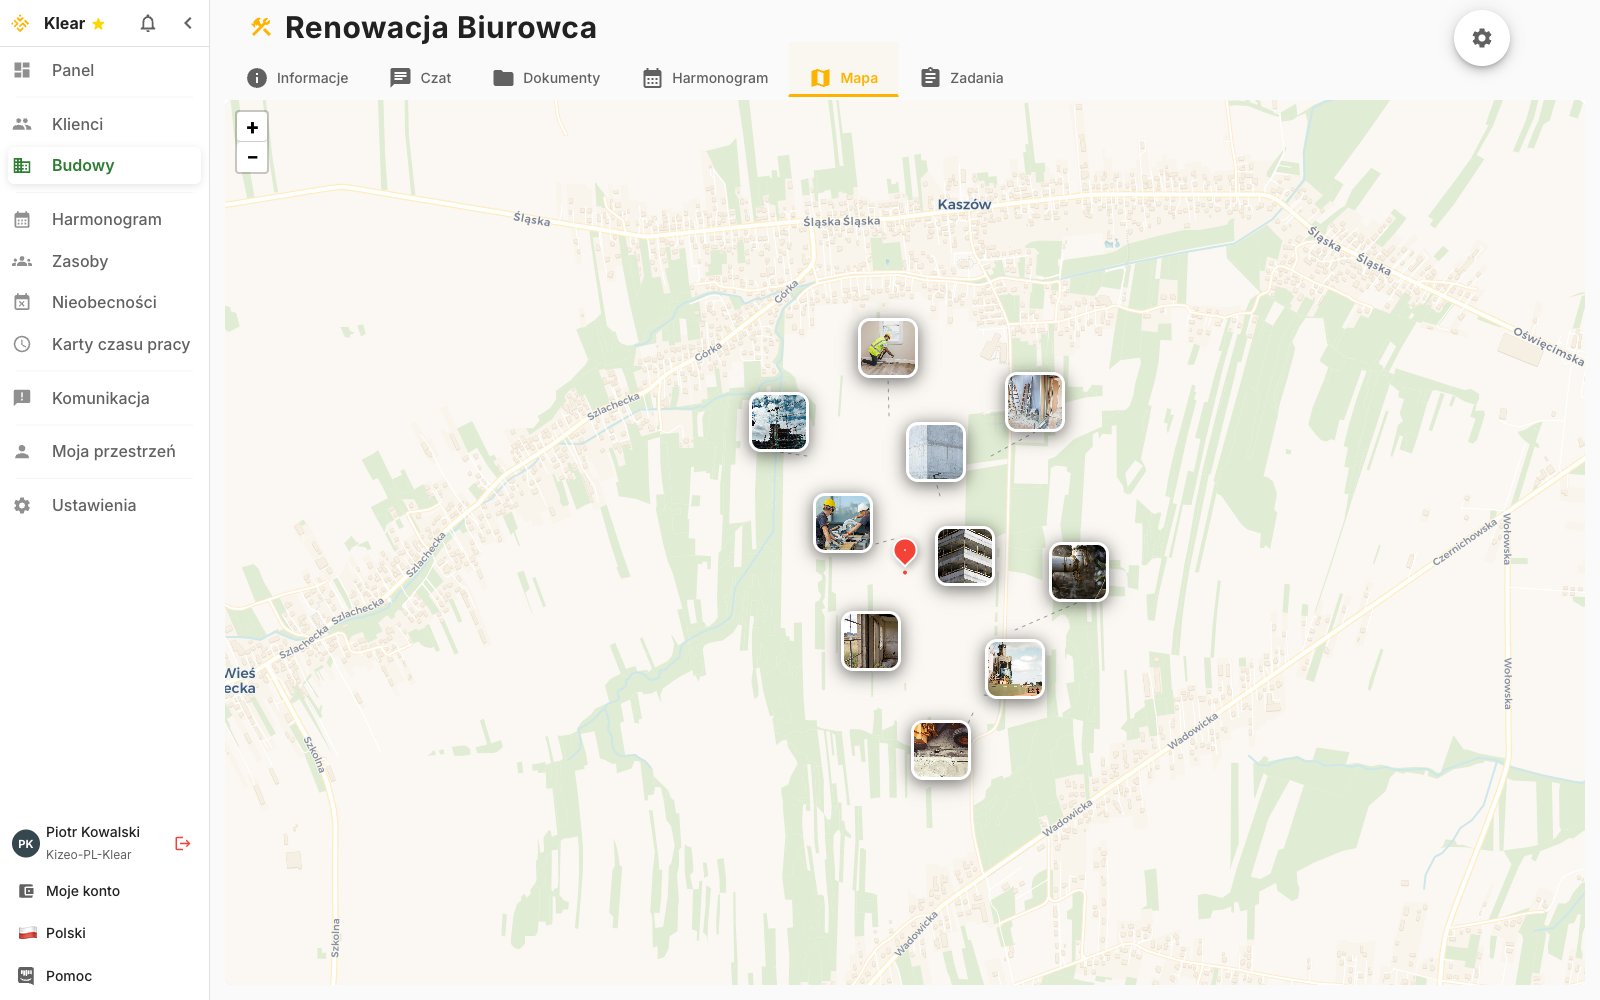Open Ustawienia in the sidebar
The width and height of the screenshot is (1600, 1000).
point(93,505)
